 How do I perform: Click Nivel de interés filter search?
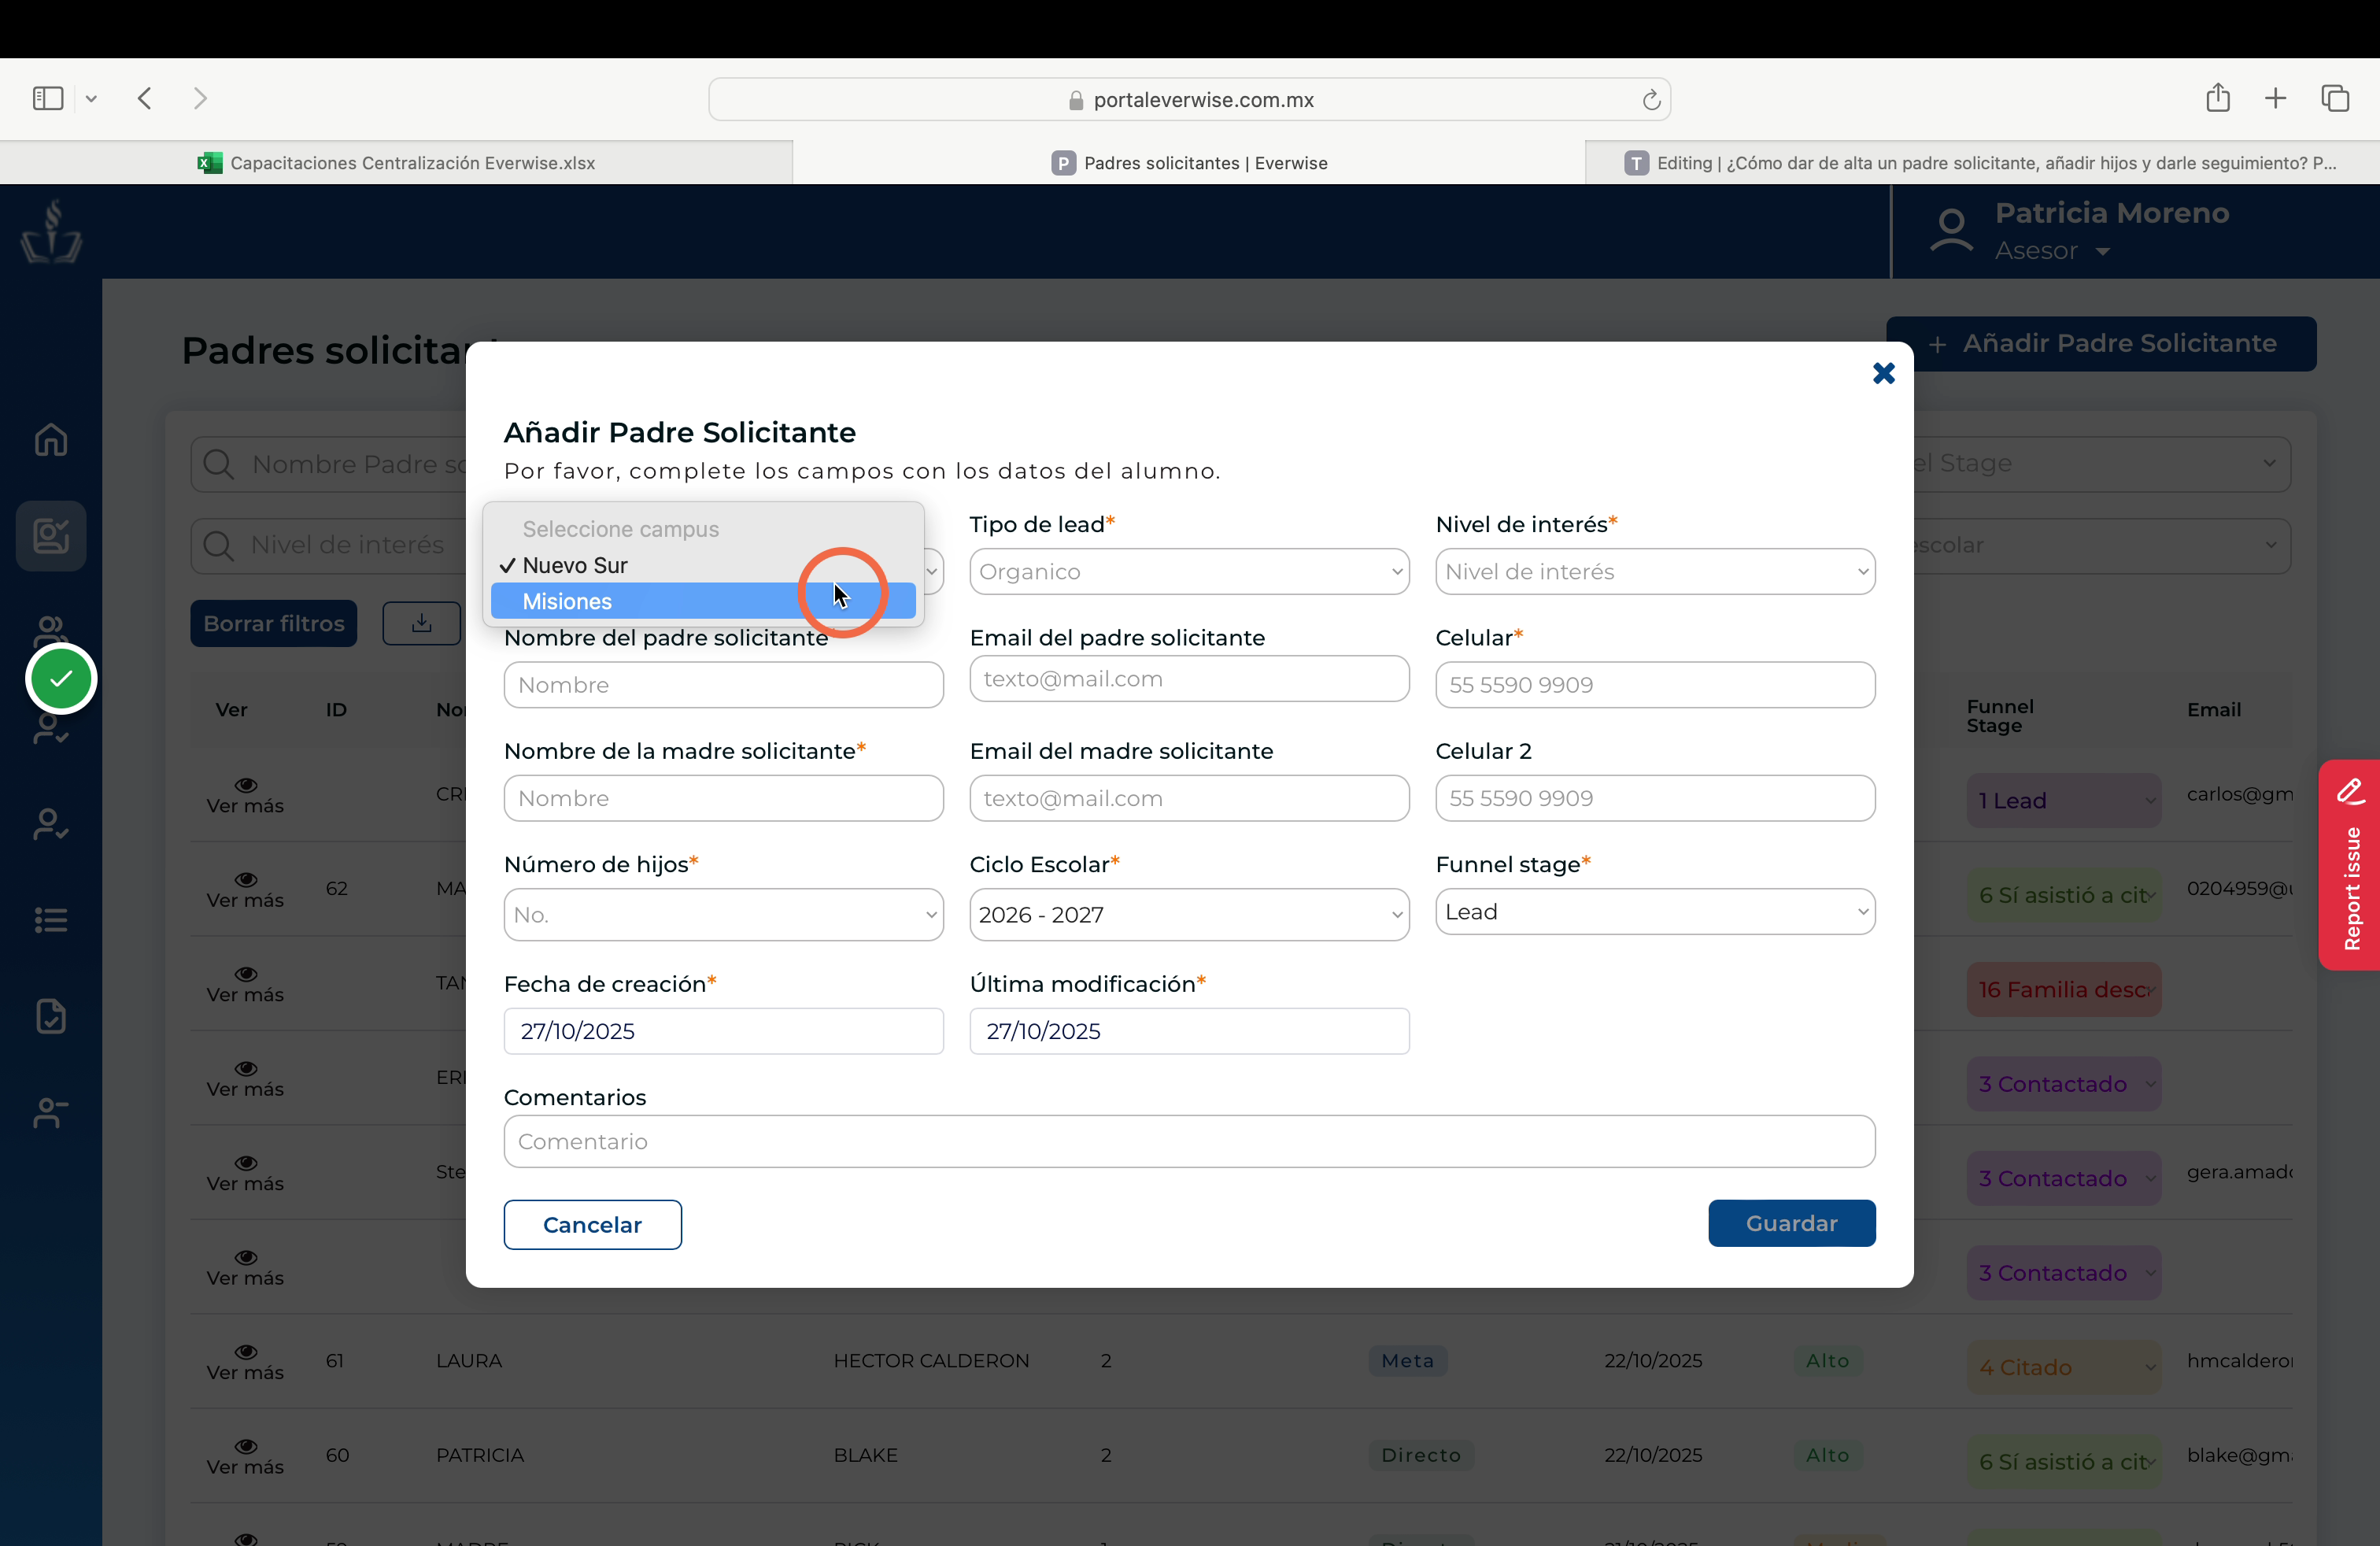(x=330, y=545)
